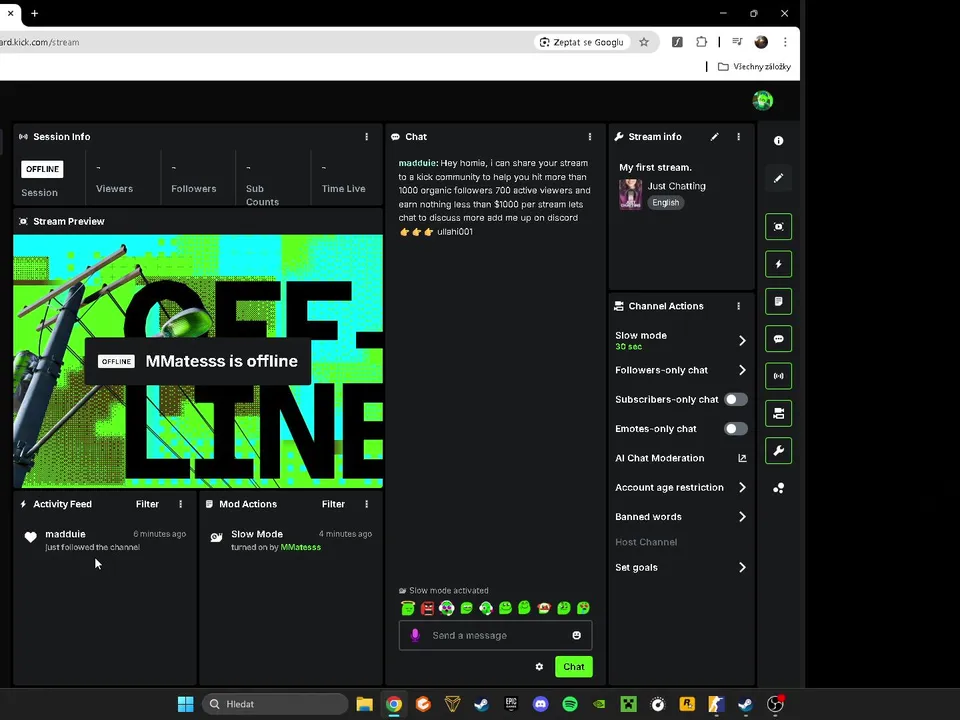
Task: Click the Send a message field
Action: 495,635
